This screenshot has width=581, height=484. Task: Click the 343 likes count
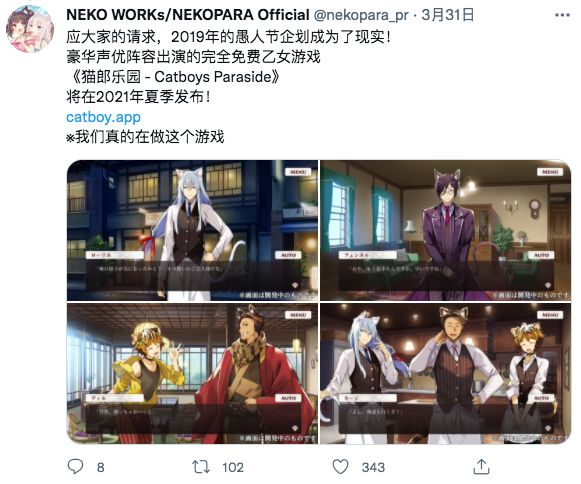pyautogui.click(x=373, y=467)
